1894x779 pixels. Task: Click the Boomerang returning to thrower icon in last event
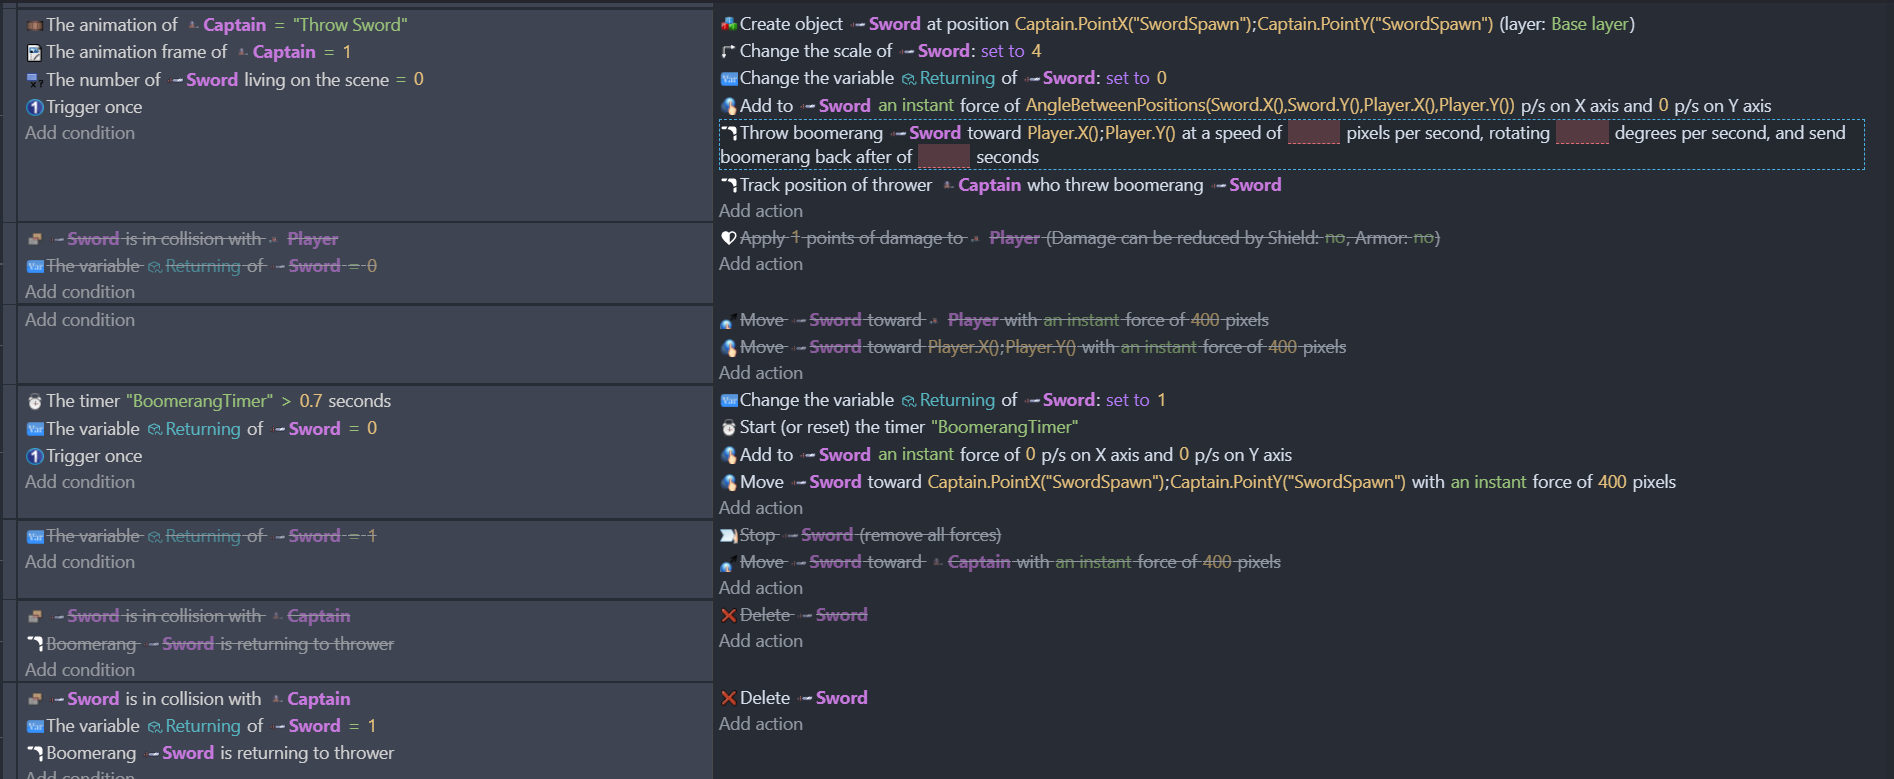coord(35,753)
